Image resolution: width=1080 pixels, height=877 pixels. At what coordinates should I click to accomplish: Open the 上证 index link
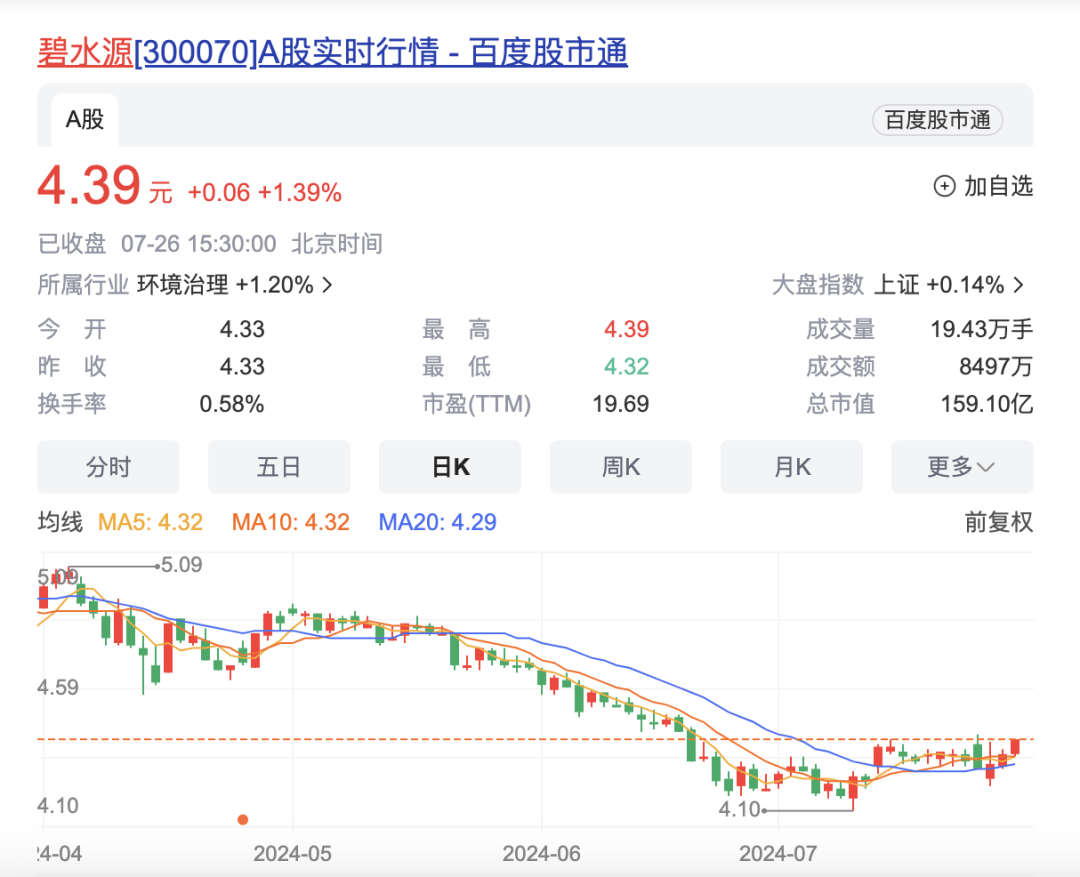pyautogui.click(x=896, y=285)
